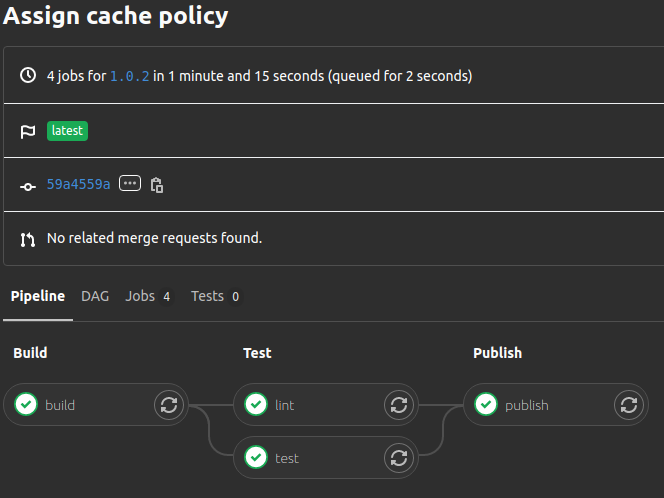
Task: Click the test job passed status icon
Action: point(256,458)
